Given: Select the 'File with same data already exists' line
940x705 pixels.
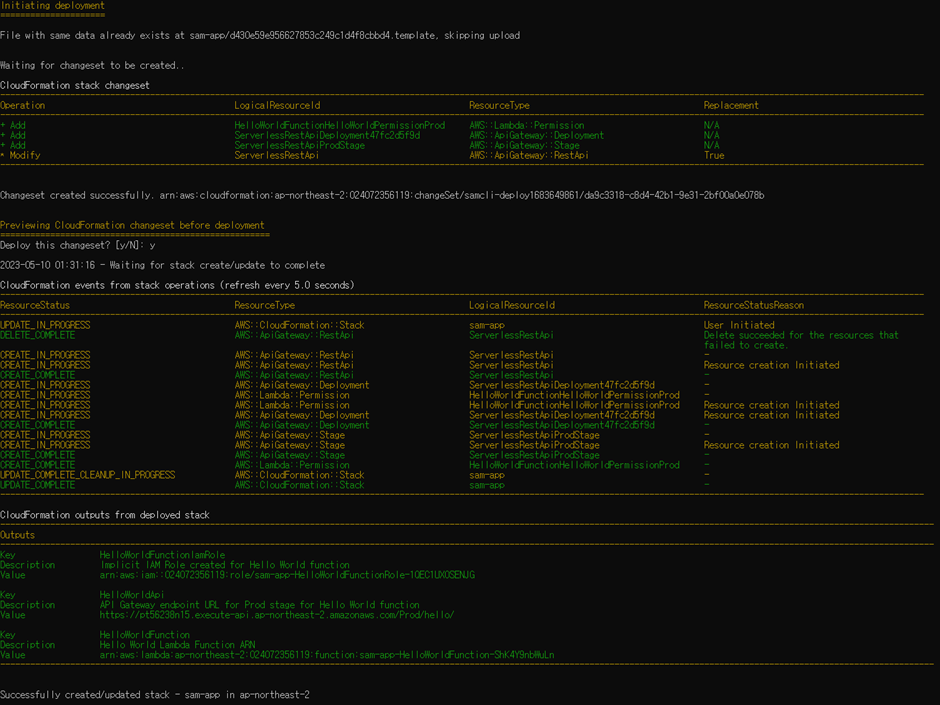Looking at the screenshot, I should click(x=260, y=35).
